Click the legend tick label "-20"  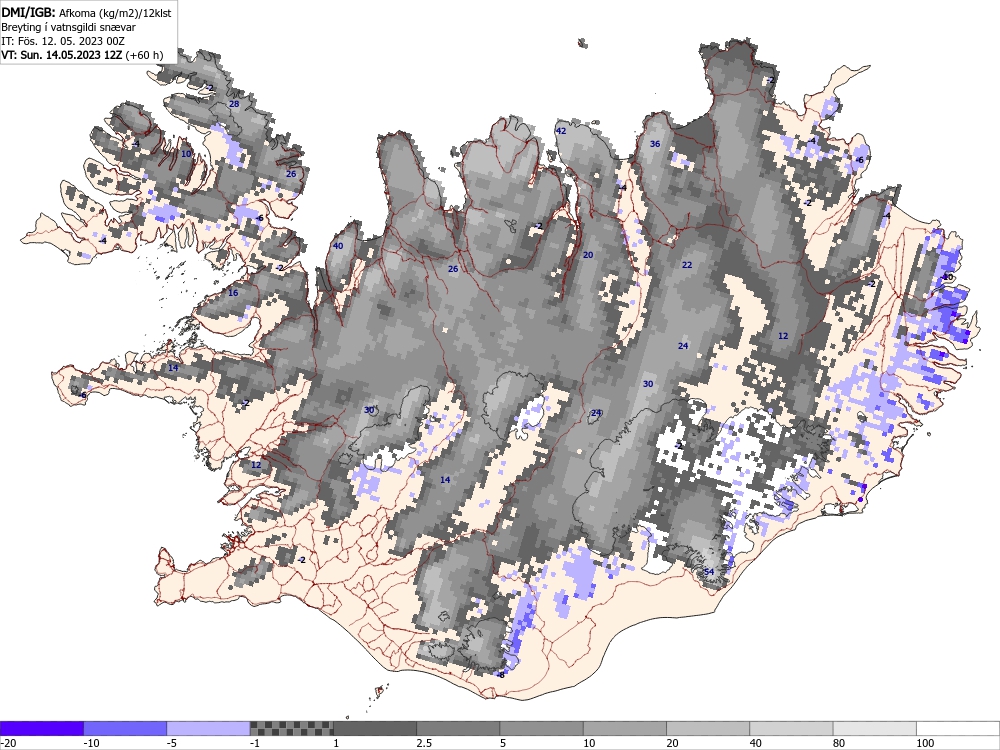[8, 743]
